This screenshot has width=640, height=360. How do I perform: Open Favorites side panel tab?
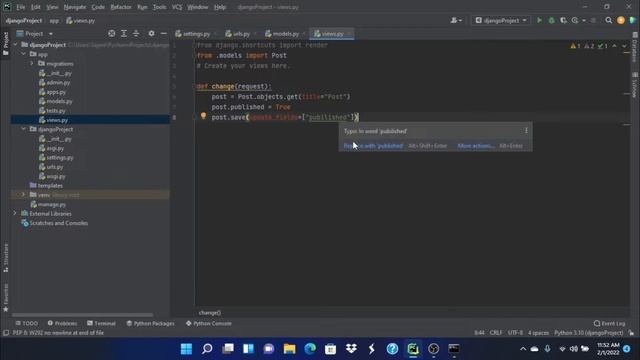(x=5, y=298)
